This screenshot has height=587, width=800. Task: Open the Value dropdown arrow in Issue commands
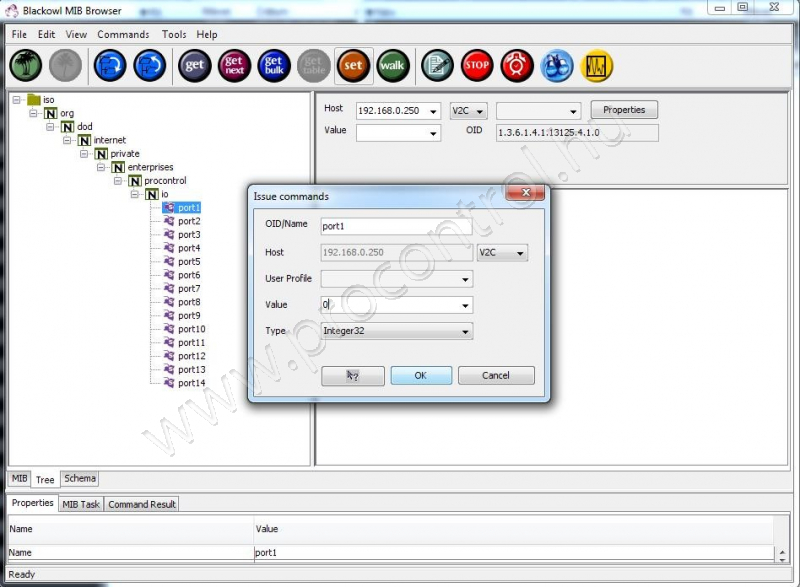(465, 305)
